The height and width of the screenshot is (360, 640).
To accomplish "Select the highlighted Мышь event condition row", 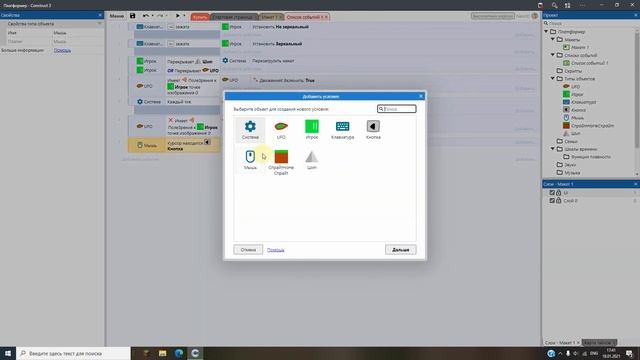I will (174, 145).
